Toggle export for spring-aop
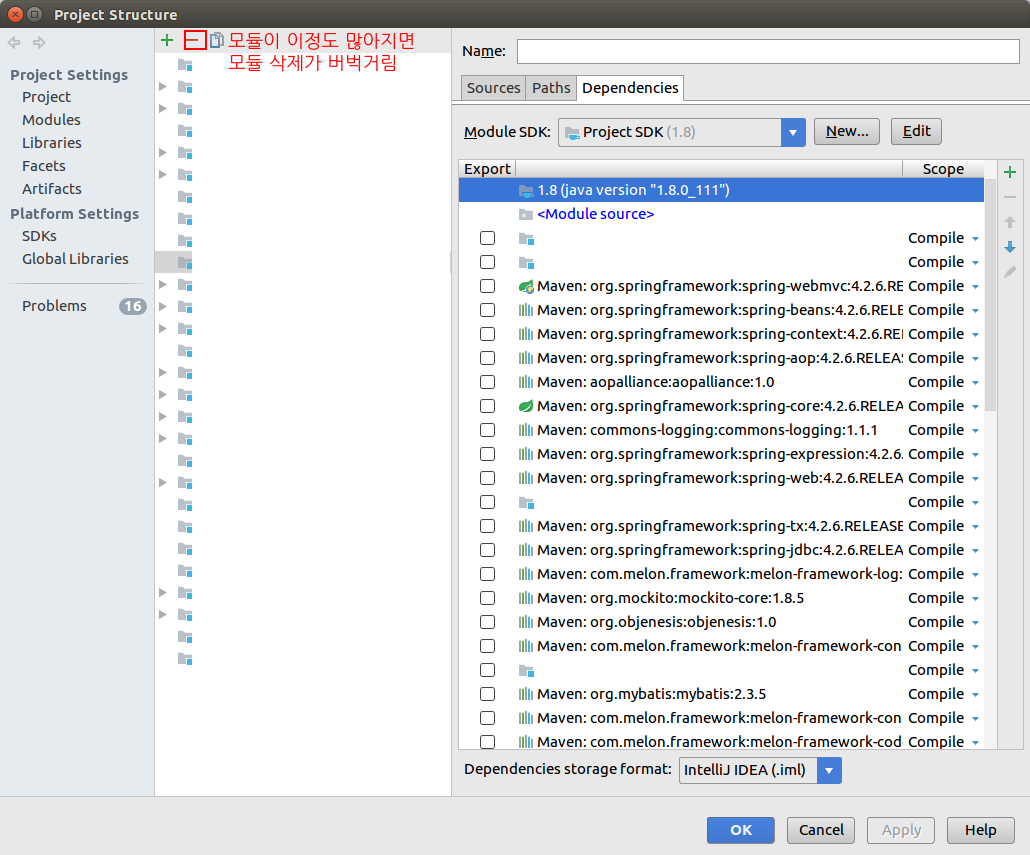 point(487,358)
